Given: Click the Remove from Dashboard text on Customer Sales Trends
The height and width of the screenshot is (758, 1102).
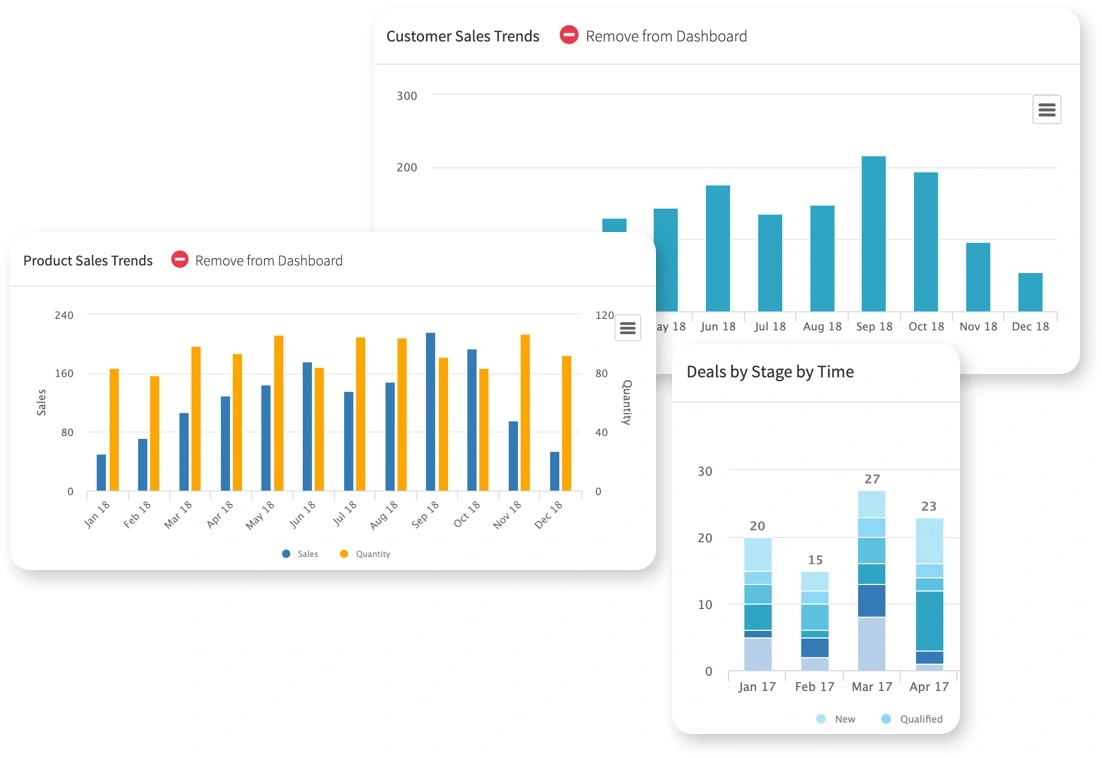Looking at the screenshot, I should (x=666, y=36).
